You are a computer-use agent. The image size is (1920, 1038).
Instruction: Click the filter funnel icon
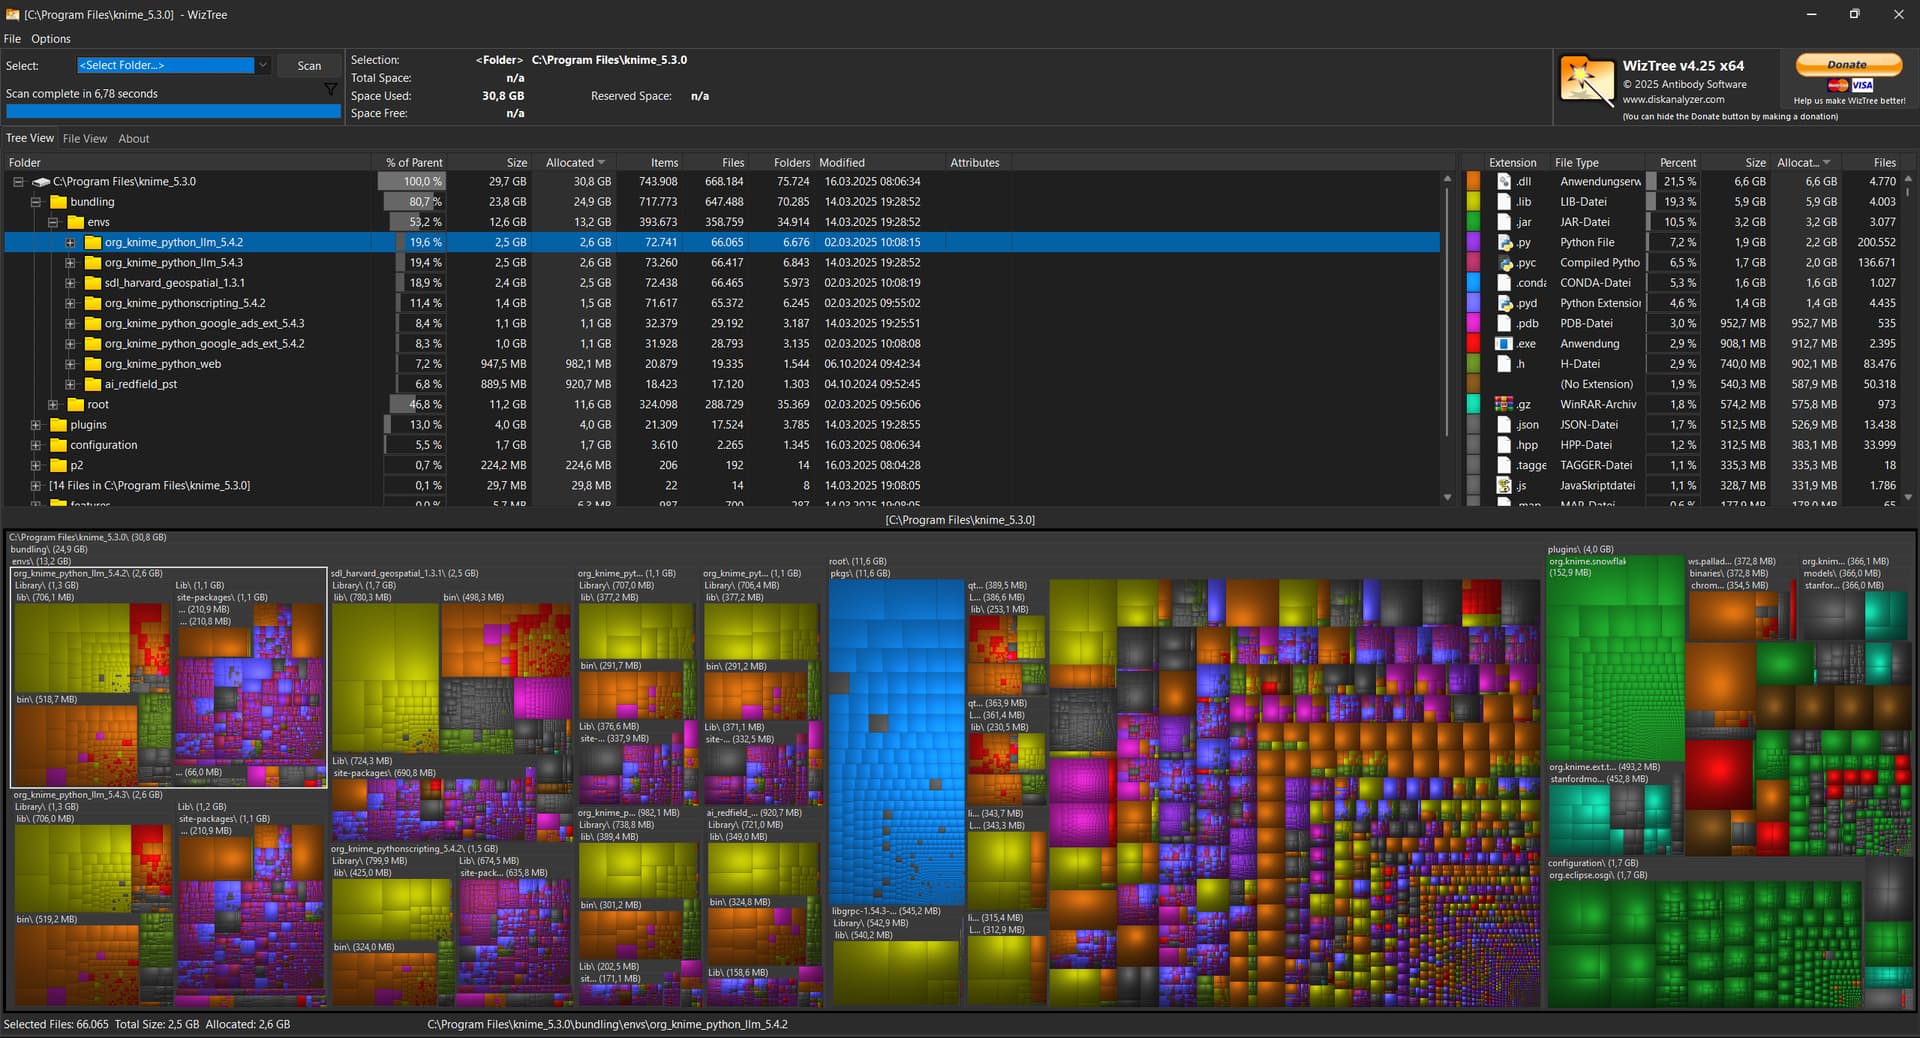(x=330, y=90)
